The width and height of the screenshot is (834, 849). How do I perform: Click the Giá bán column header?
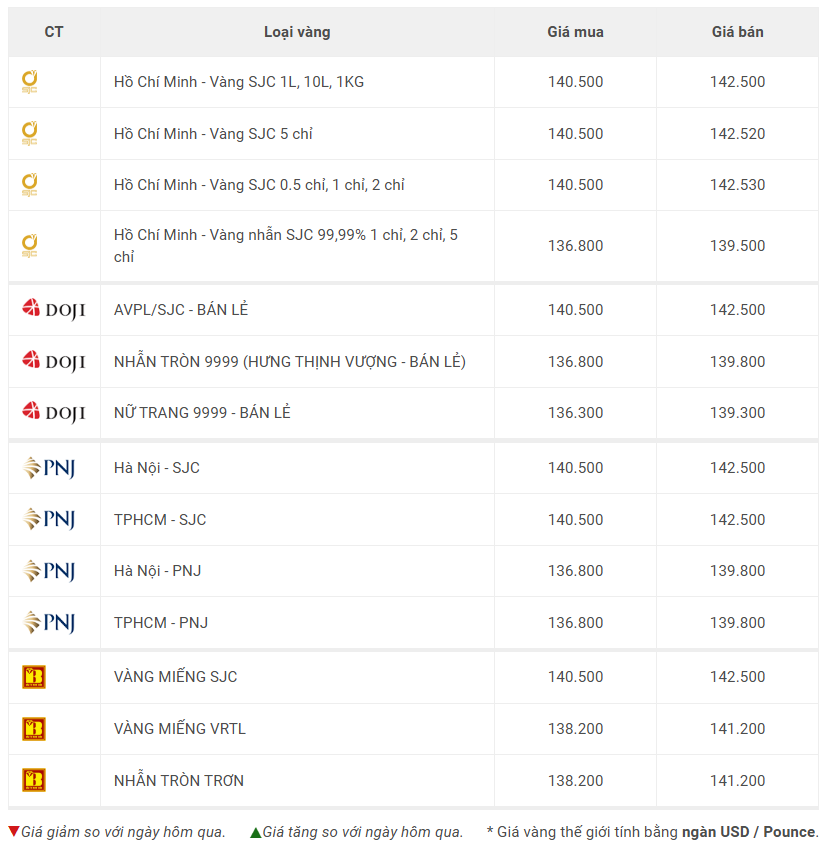point(737,32)
